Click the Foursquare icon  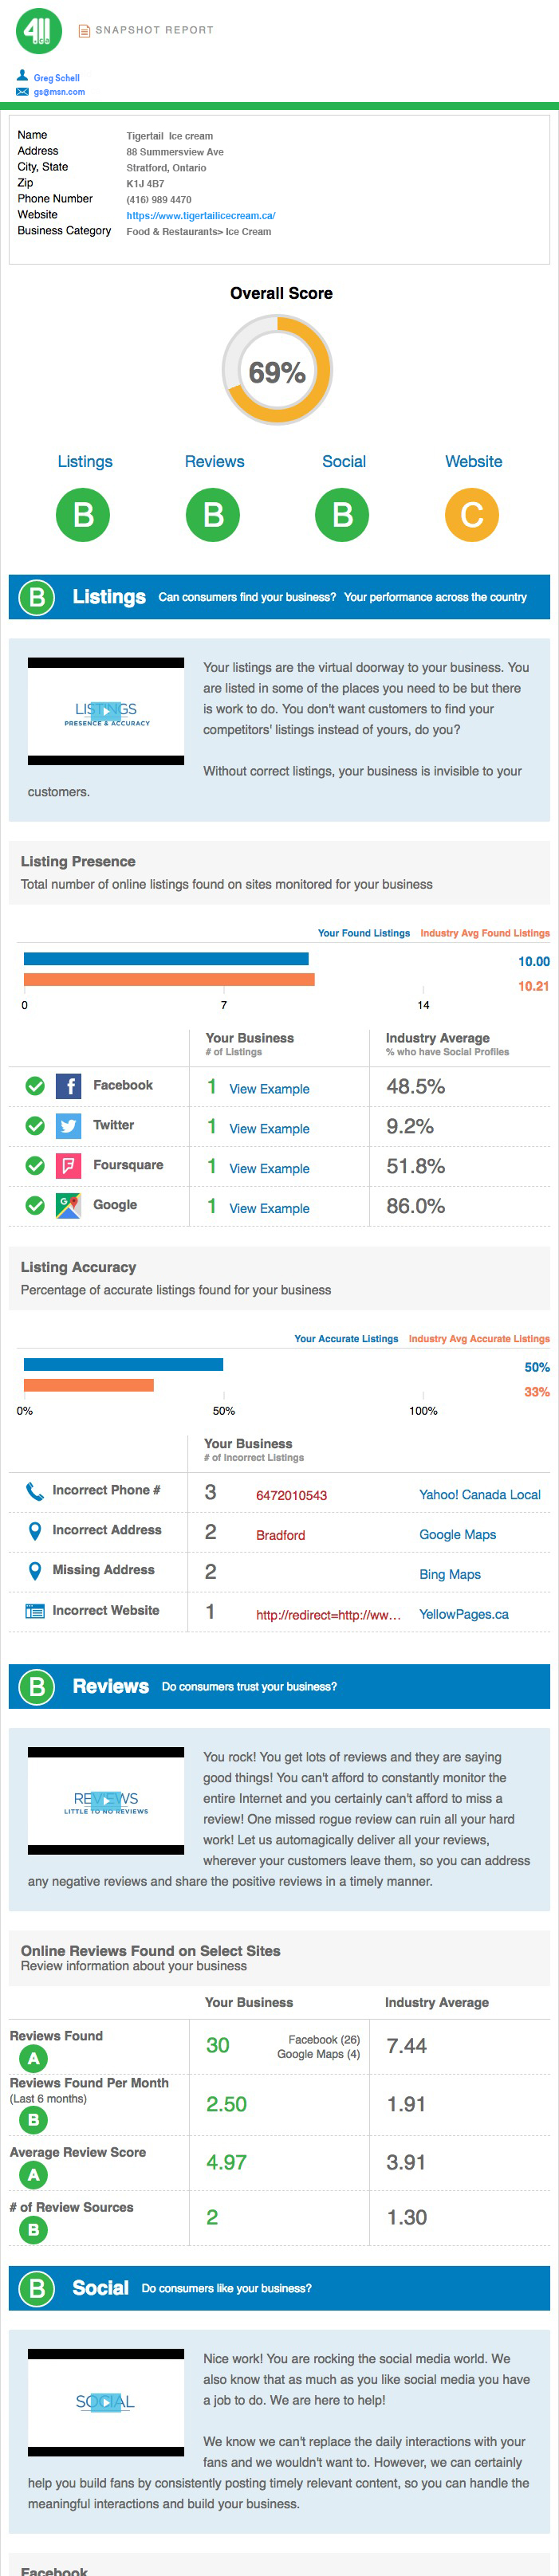coord(68,1166)
